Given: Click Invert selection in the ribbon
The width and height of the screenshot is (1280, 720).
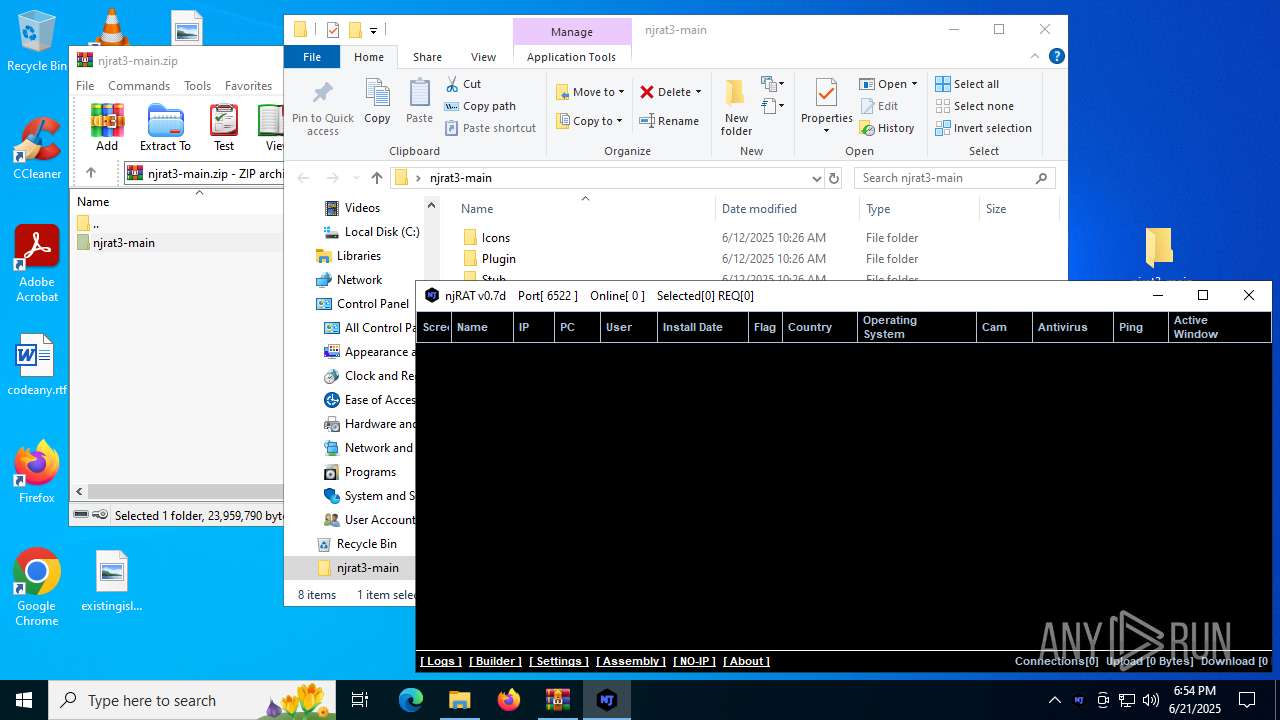Looking at the screenshot, I should [x=983, y=128].
